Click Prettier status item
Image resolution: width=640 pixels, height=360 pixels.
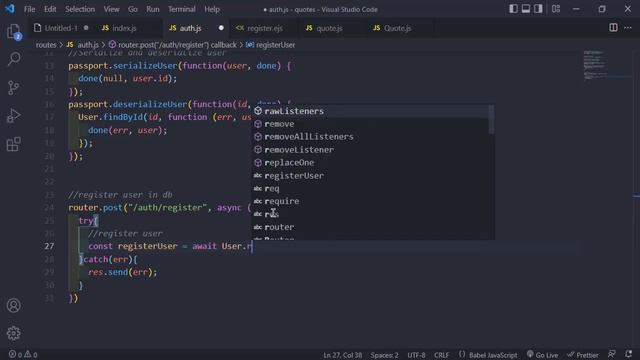583,355
